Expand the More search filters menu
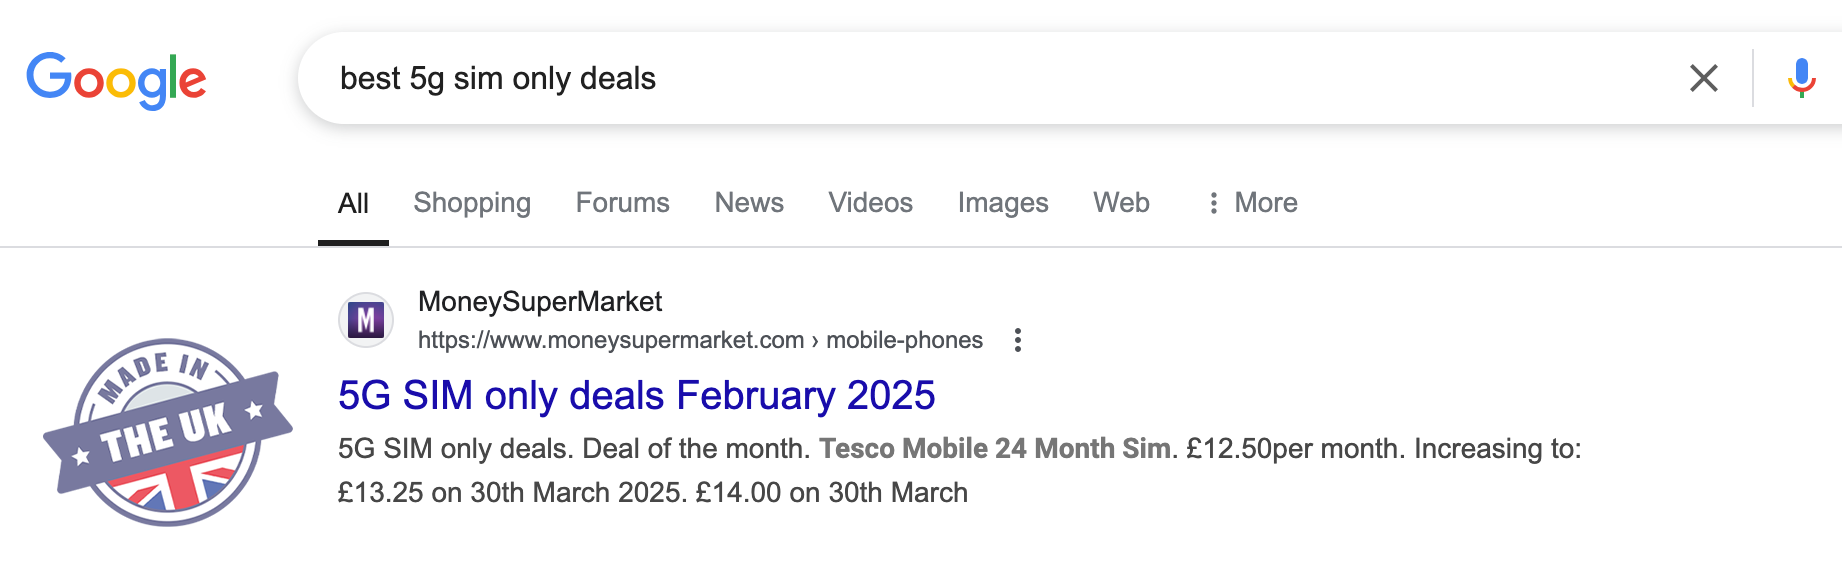 point(1252,203)
